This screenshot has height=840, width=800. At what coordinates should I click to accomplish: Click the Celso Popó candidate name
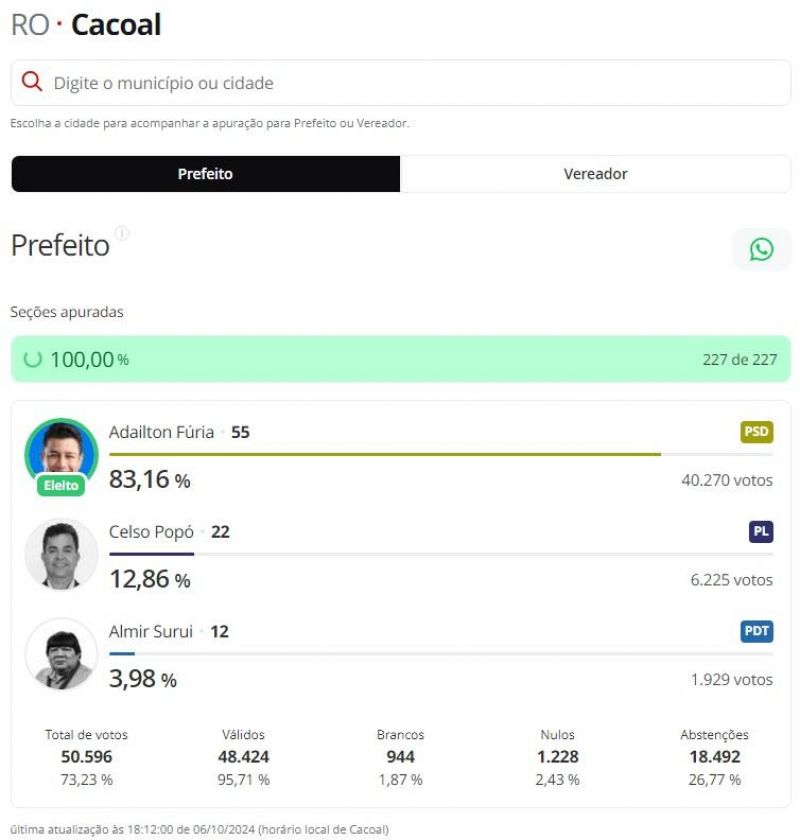tap(151, 532)
